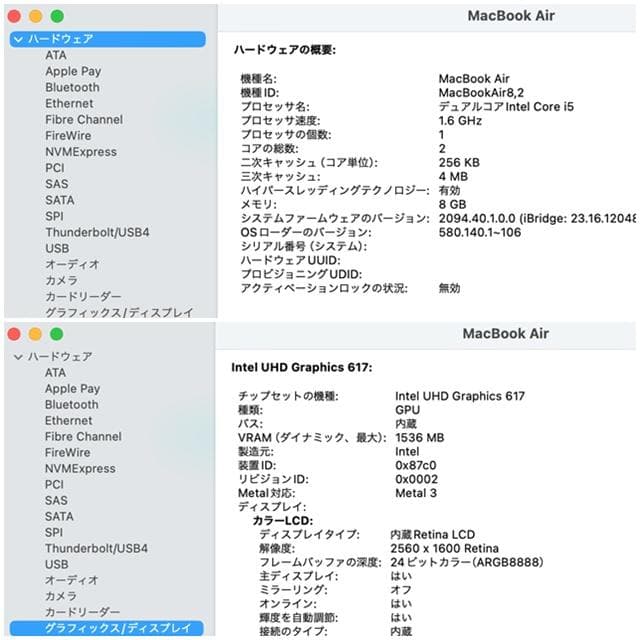The height and width of the screenshot is (640, 640).
Task: Collapse ハードウェア in top window sidebar
Action: click(18, 39)
